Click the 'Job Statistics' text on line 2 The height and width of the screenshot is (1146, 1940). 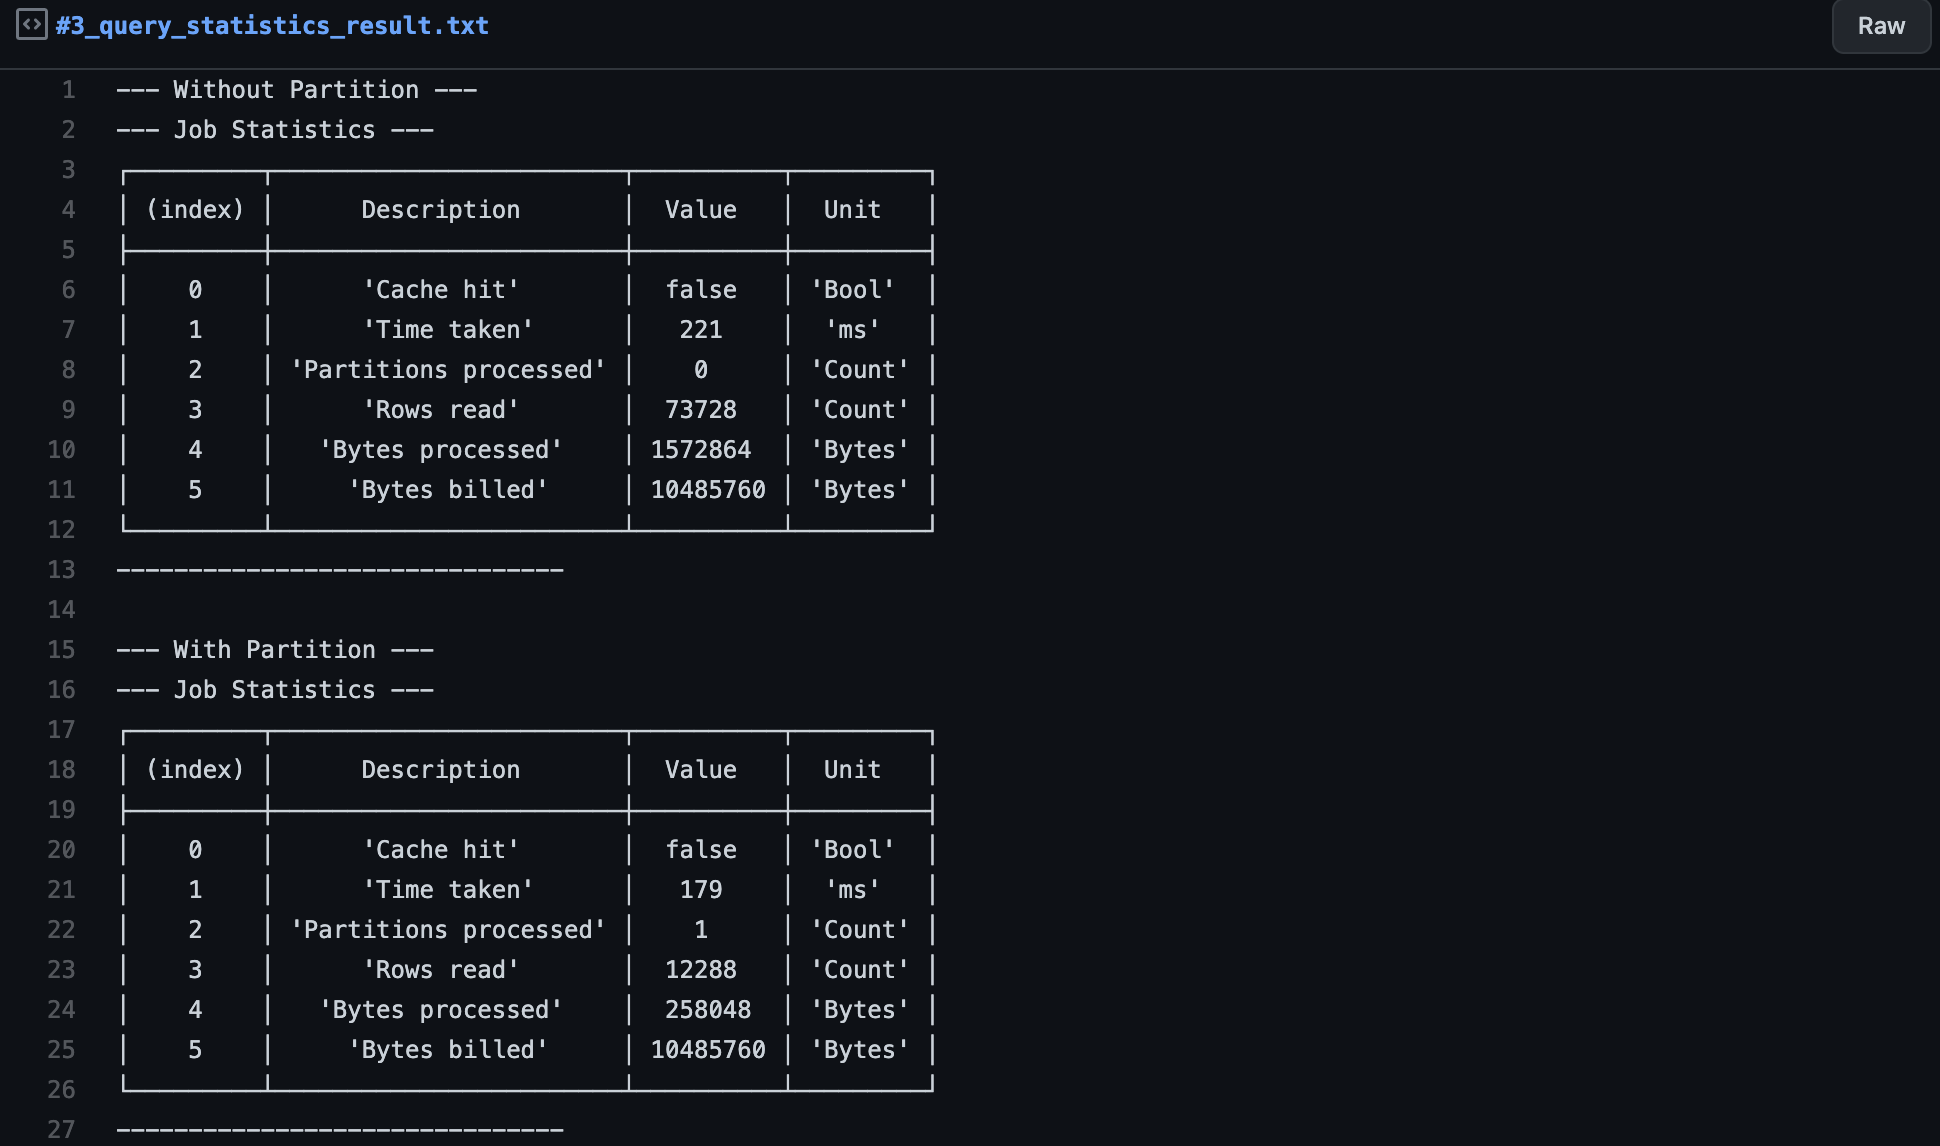coord(275,130)
